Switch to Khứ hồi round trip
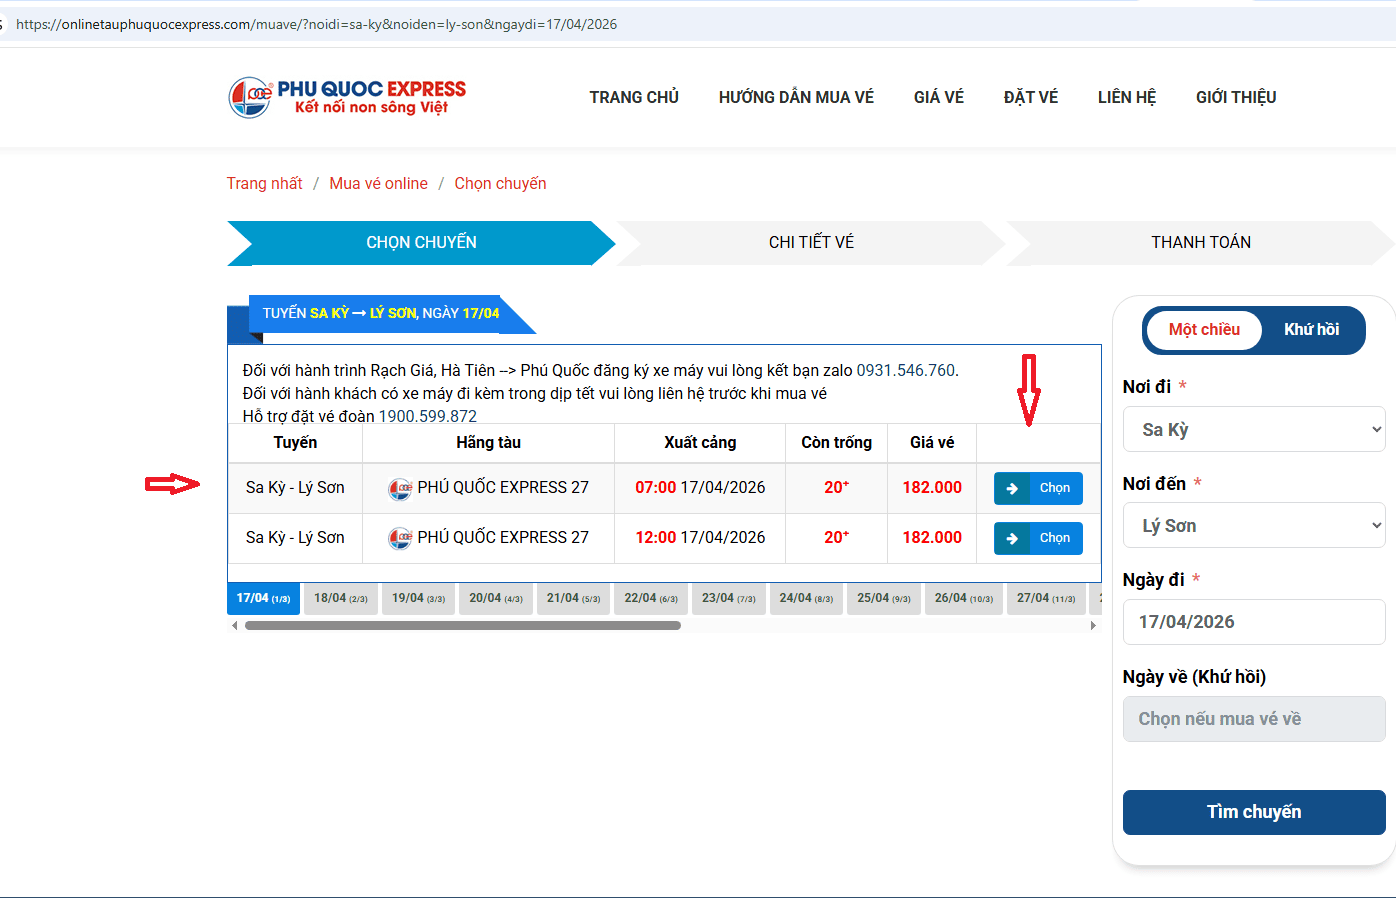Viewport: 1396px width, 898px height. click(x=1311, y=330)
